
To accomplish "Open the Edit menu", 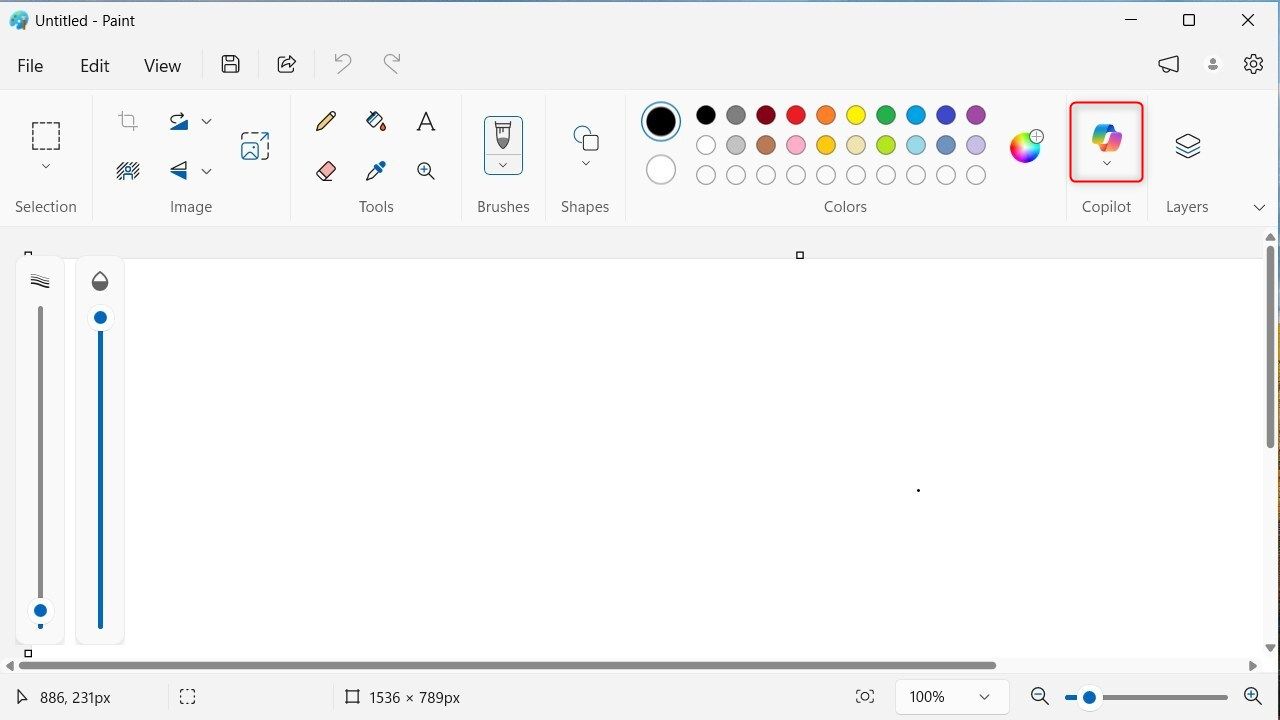I will click(x=95, y=65).
